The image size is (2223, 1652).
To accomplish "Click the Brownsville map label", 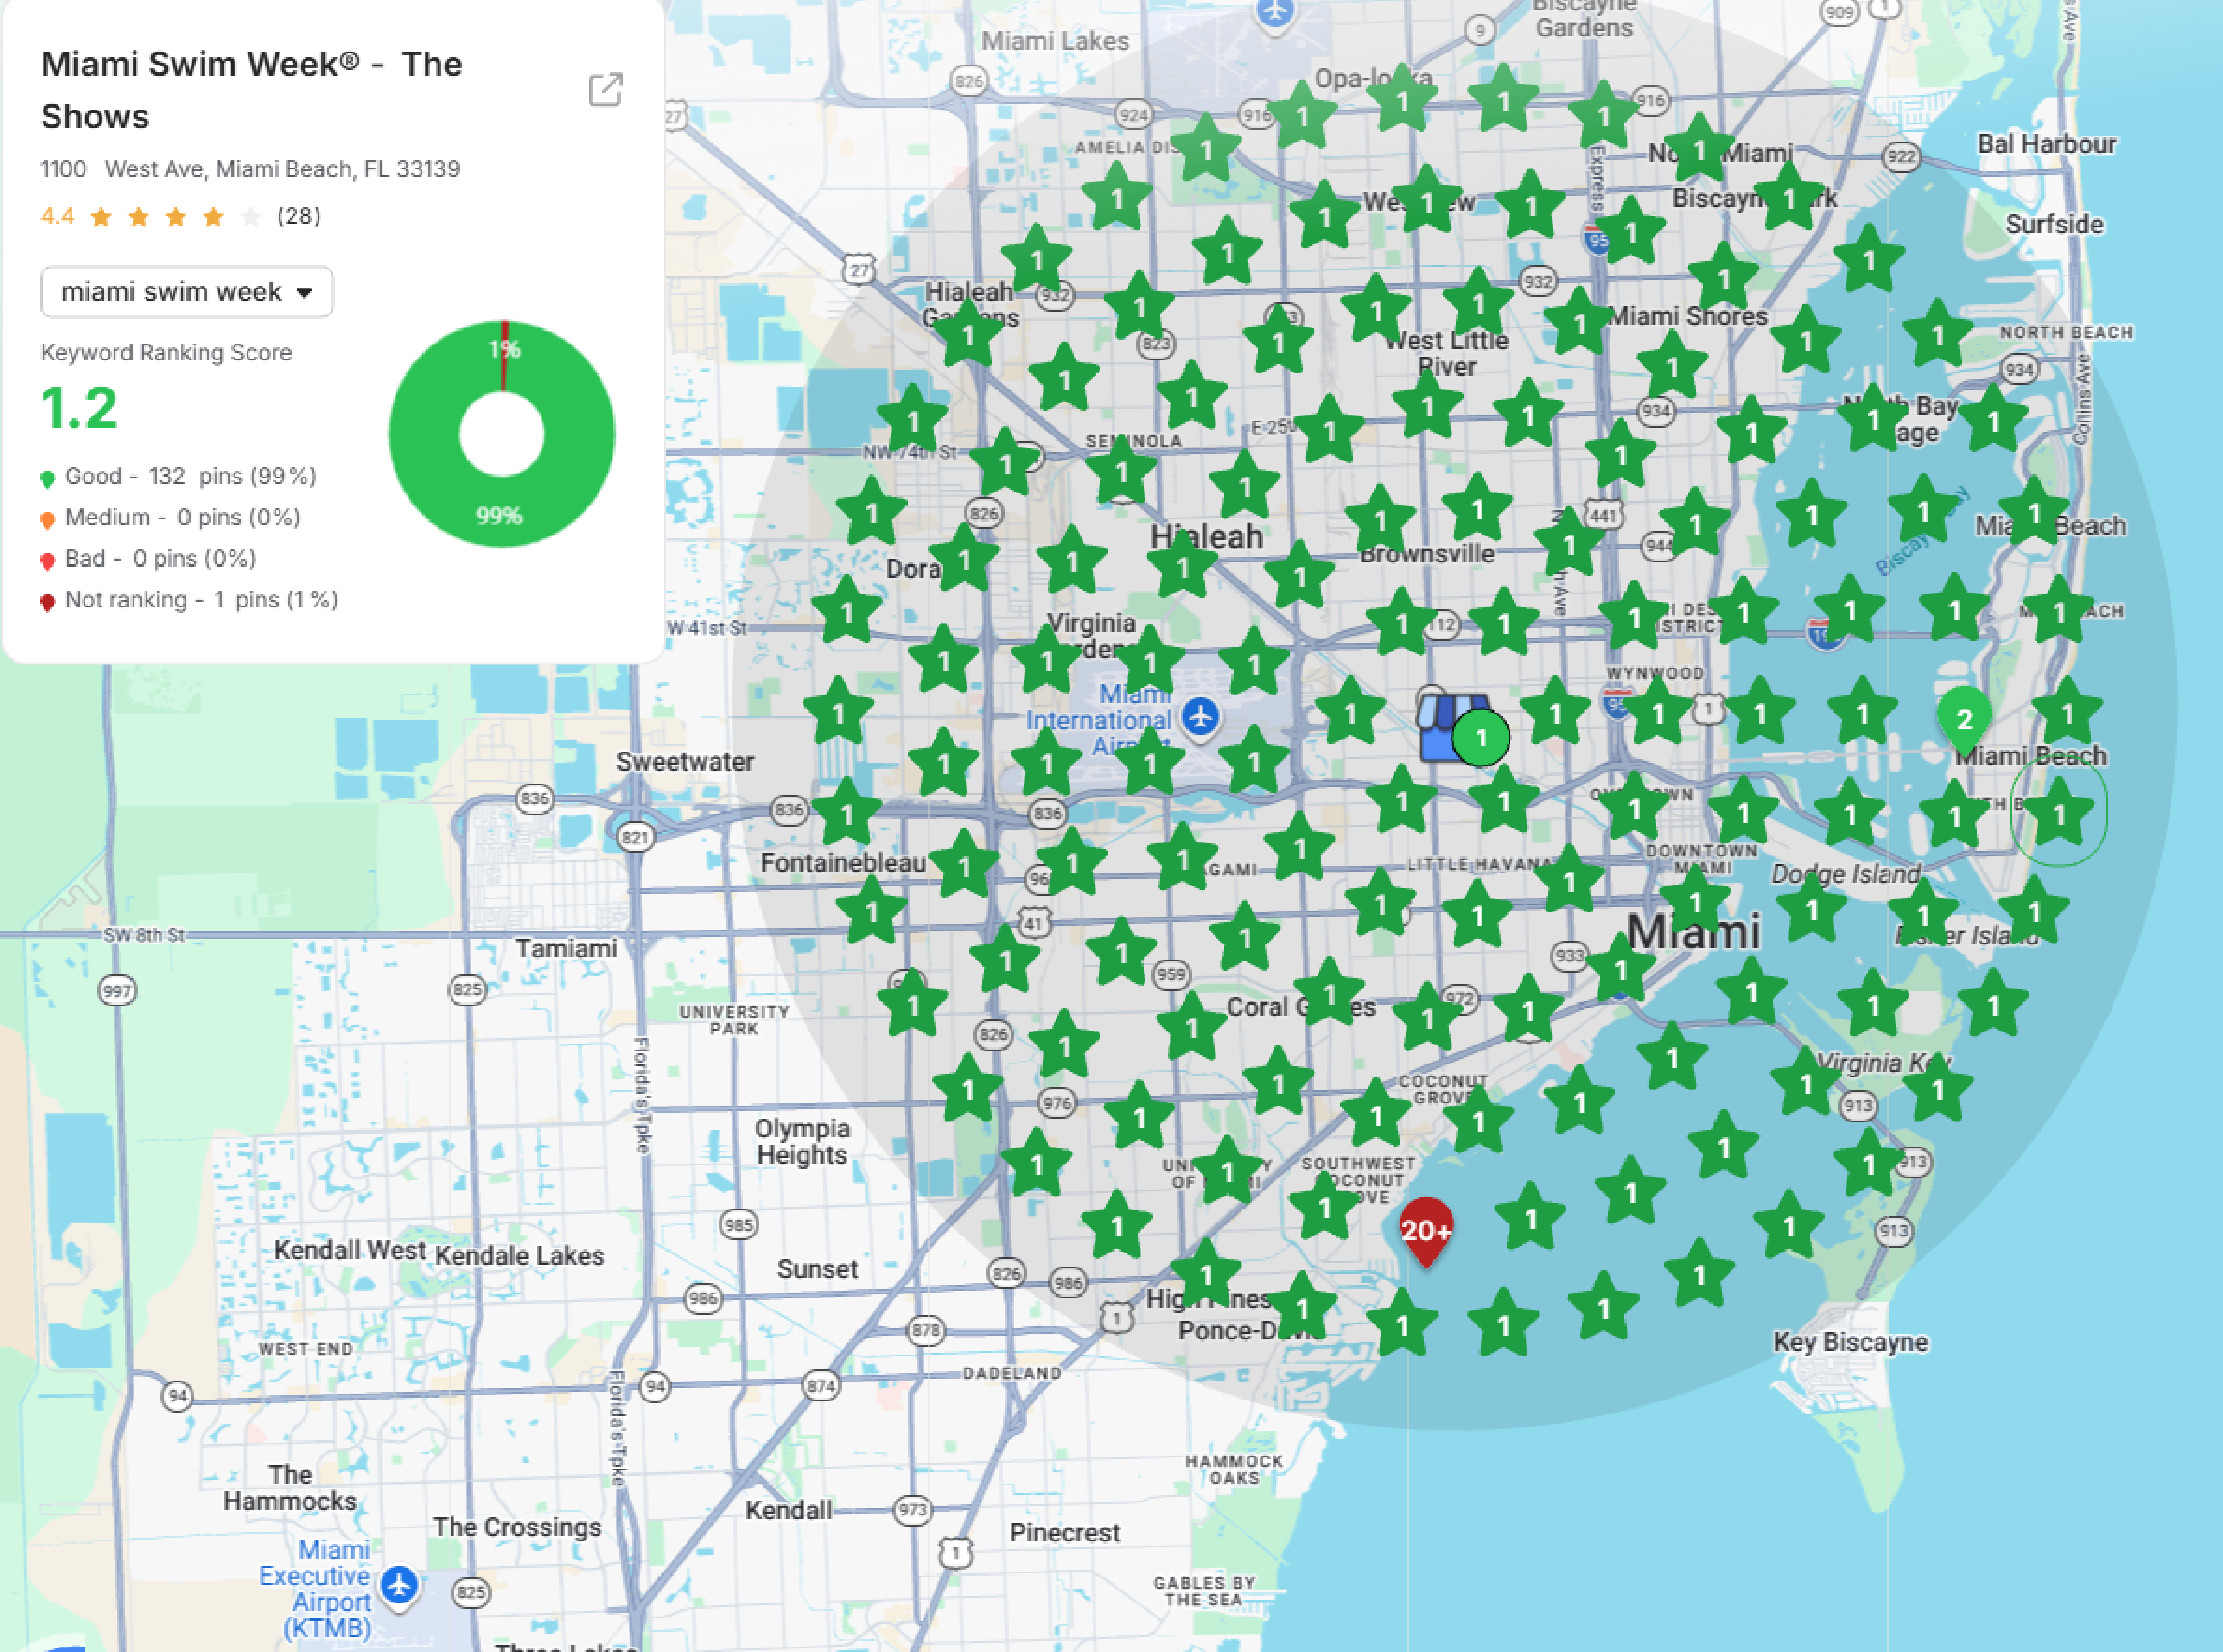I will [1427, 553].
